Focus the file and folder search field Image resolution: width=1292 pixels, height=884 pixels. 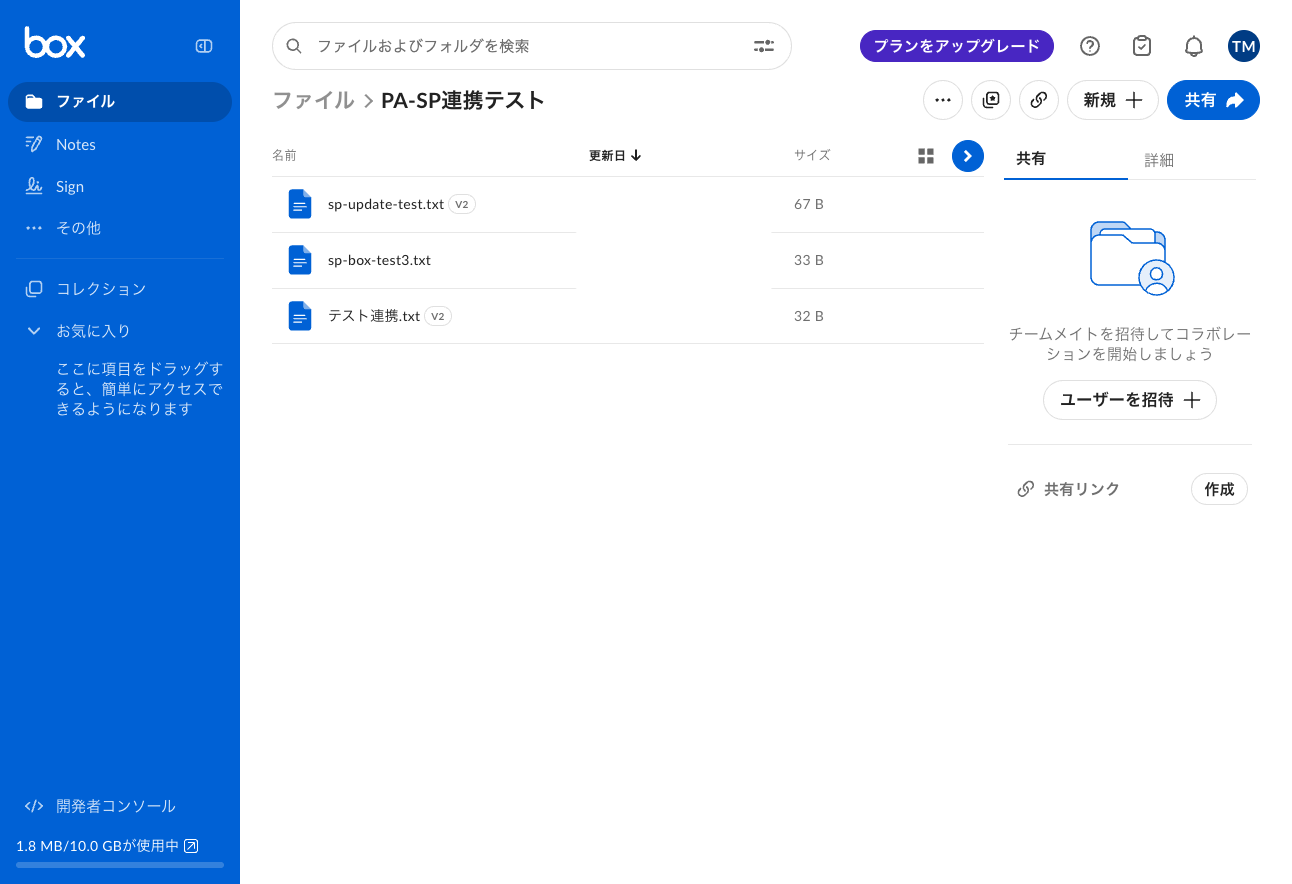pos(532,46)
